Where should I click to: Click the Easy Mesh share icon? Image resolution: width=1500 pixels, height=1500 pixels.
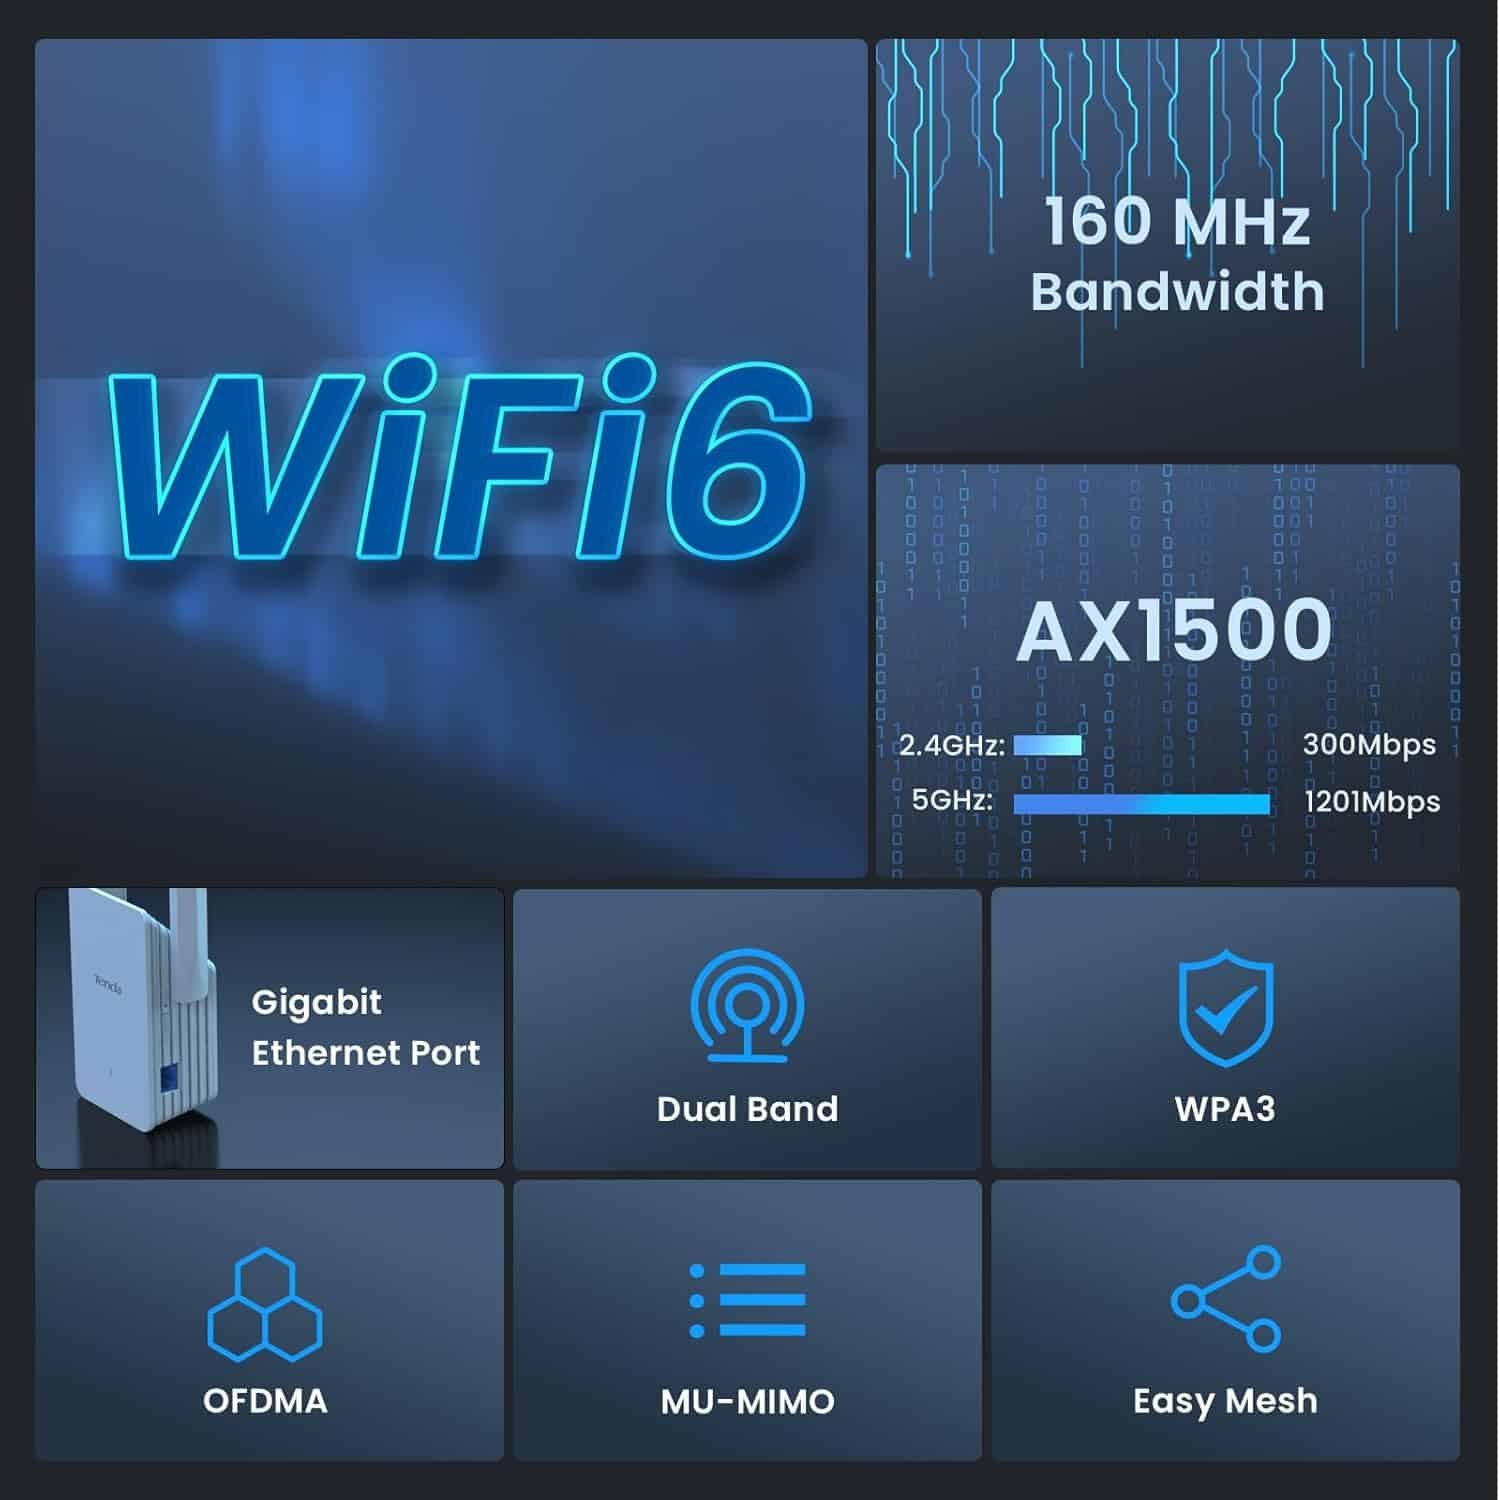(1226, 1299)
